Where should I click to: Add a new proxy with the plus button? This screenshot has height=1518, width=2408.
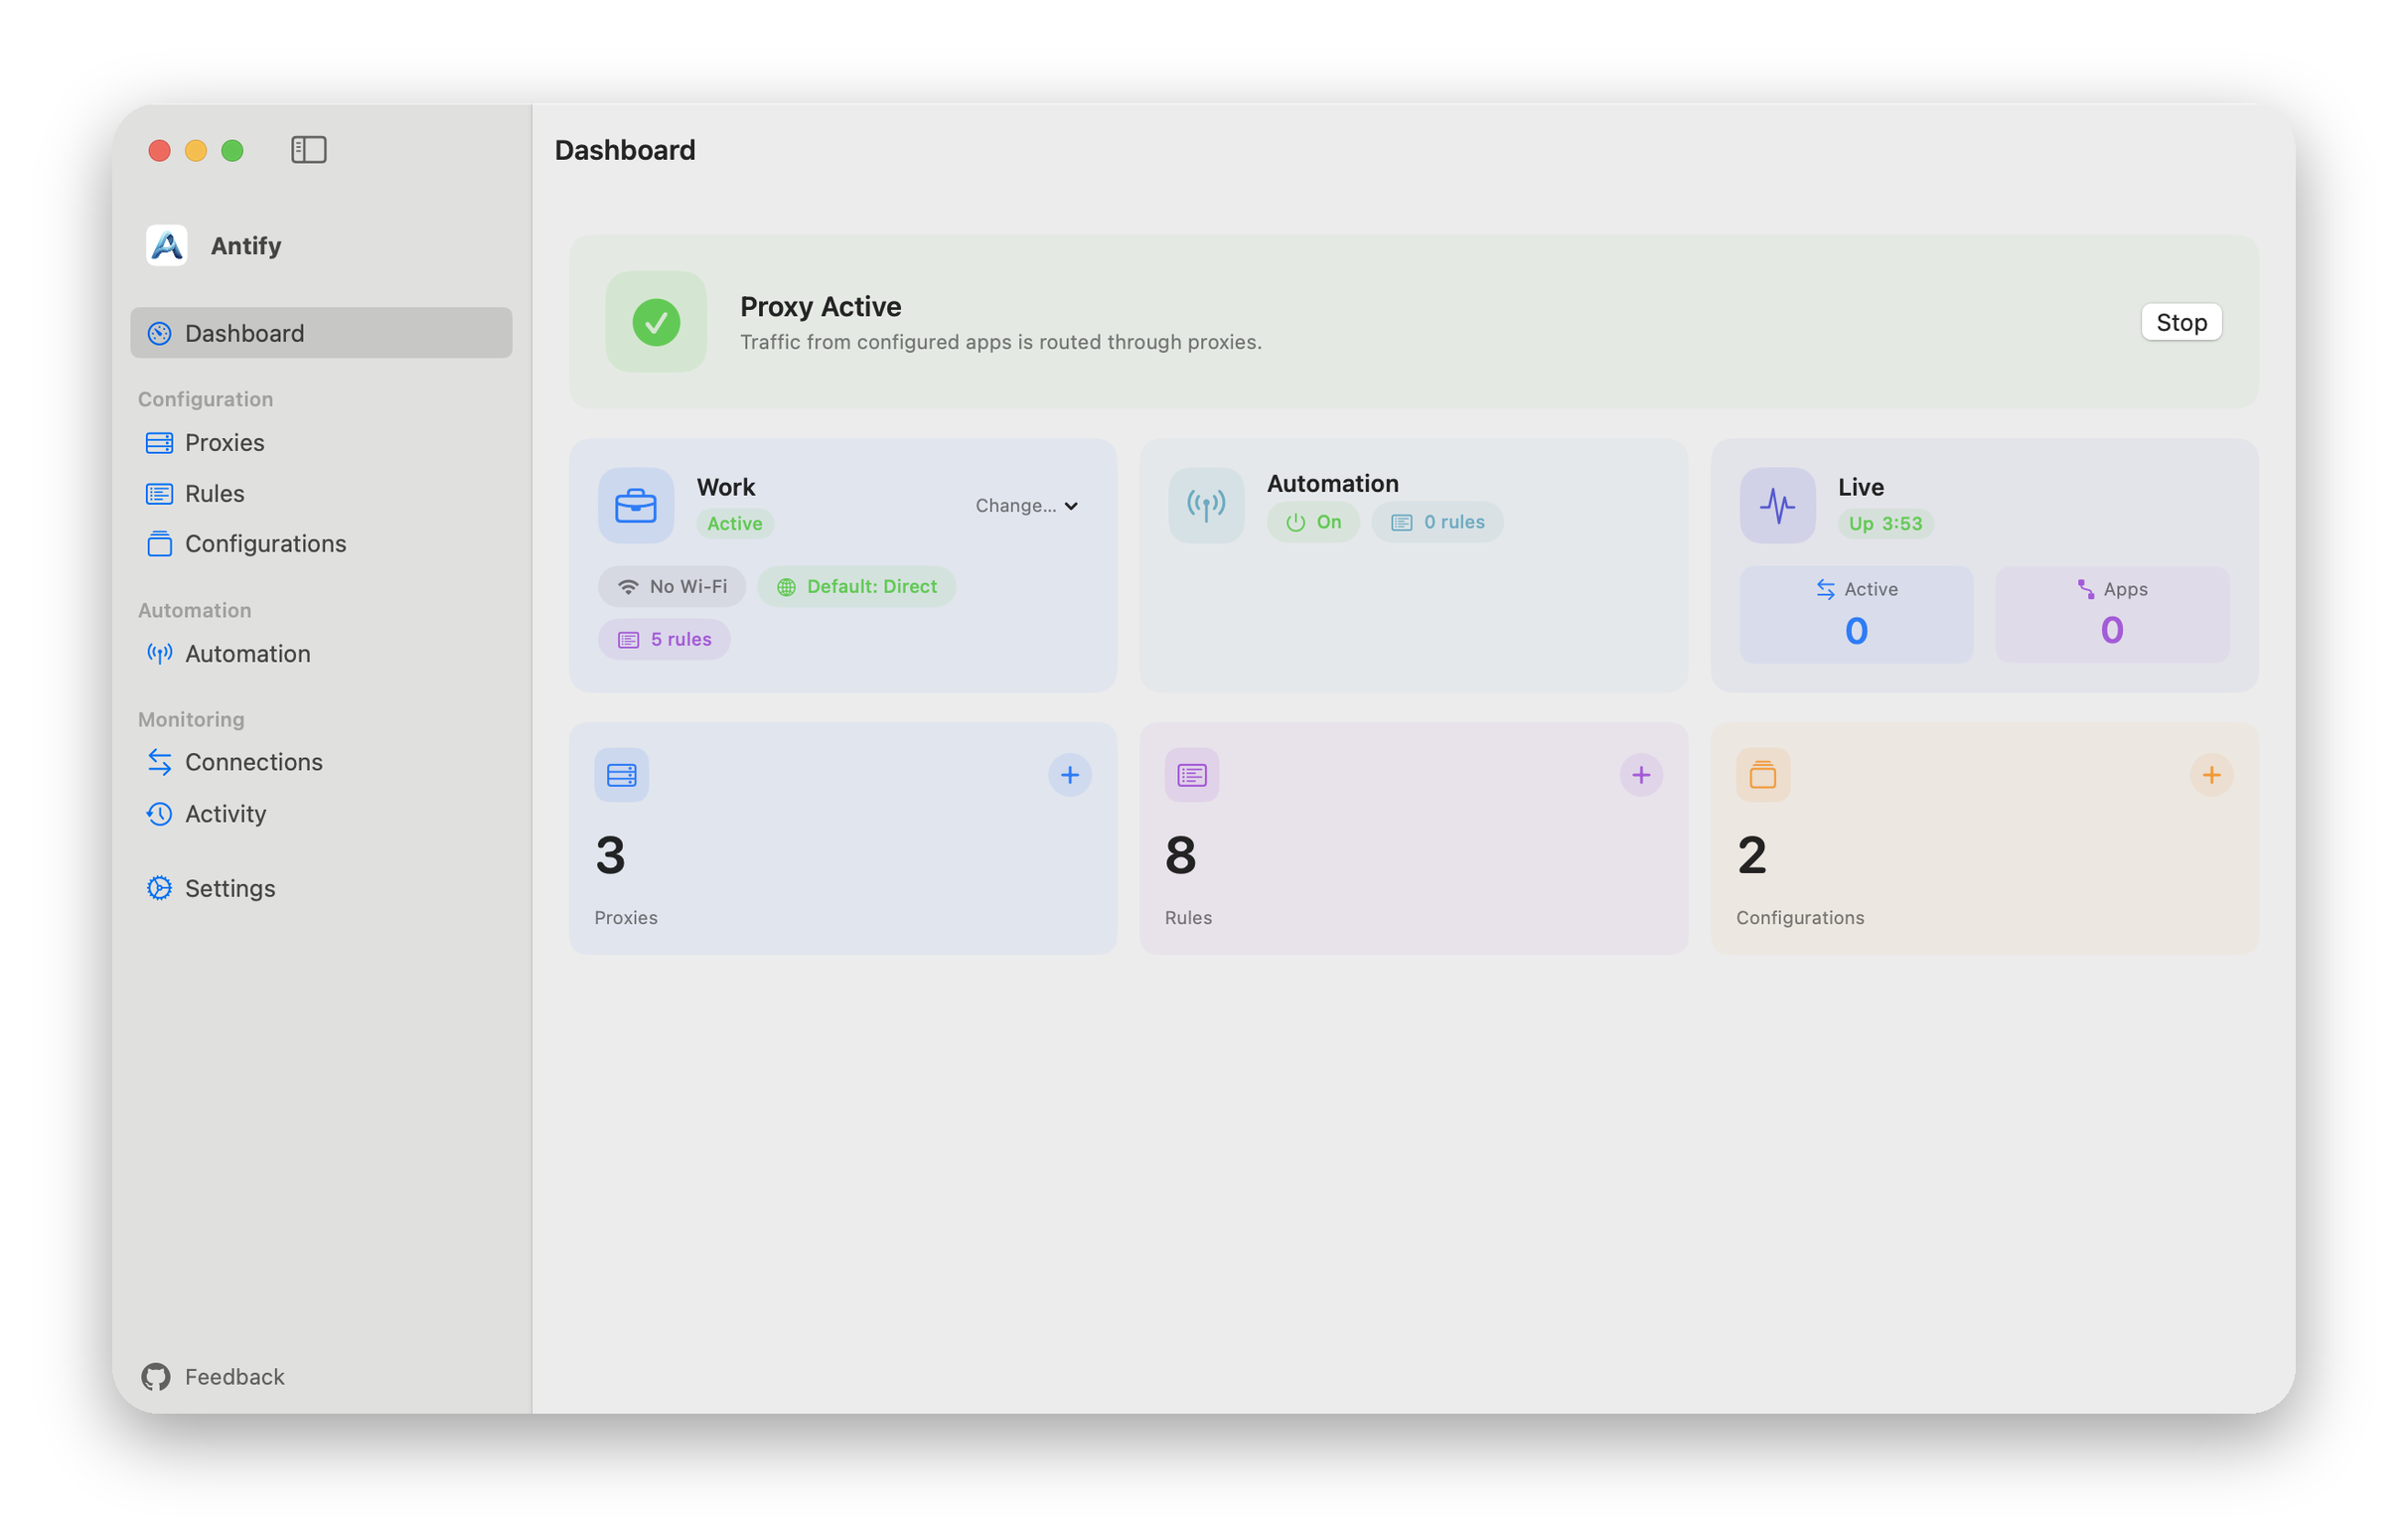pyautogui.click(x=1070, y=775)
